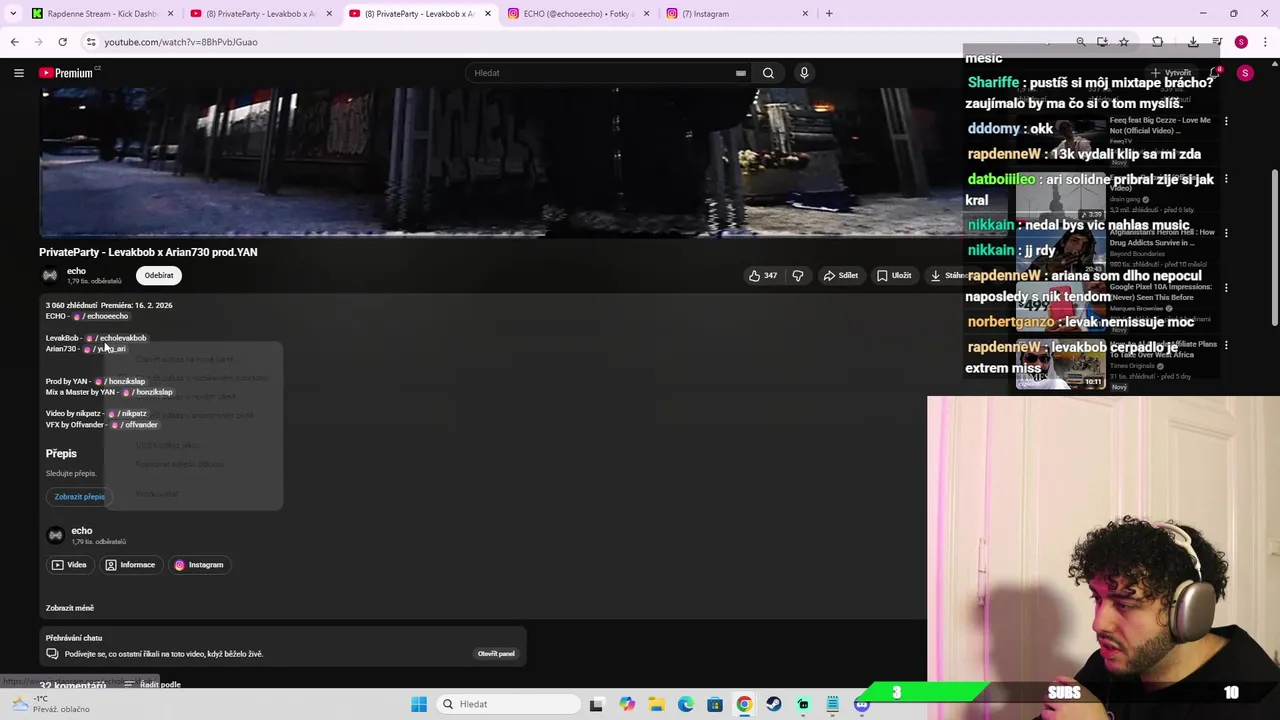Viewport: 1280px width, 720px height.
Task: Switch to Rapdenne Stream Kick Dashboard tab
Action: pyautogui.click(x=102, y=14)
